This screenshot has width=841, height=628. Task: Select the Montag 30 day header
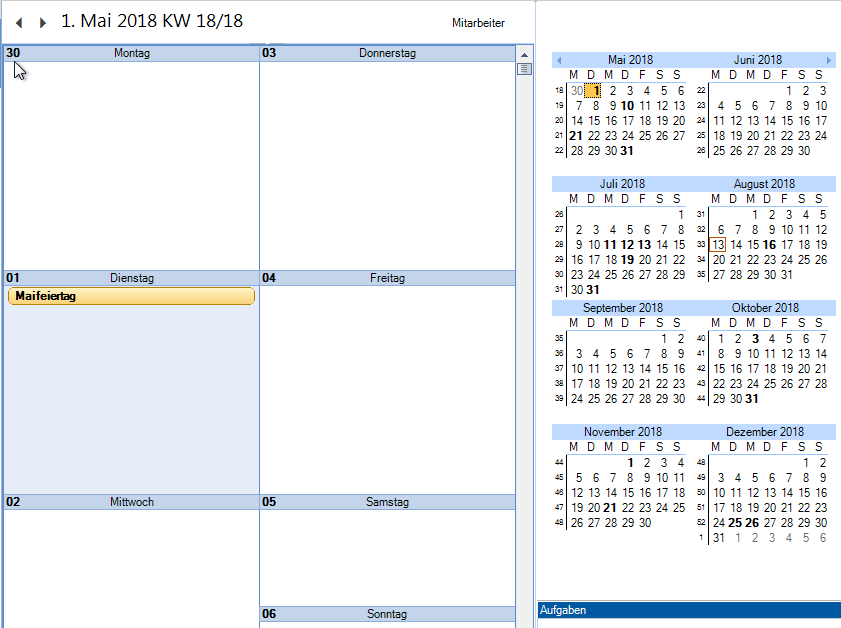coord(131,53)
